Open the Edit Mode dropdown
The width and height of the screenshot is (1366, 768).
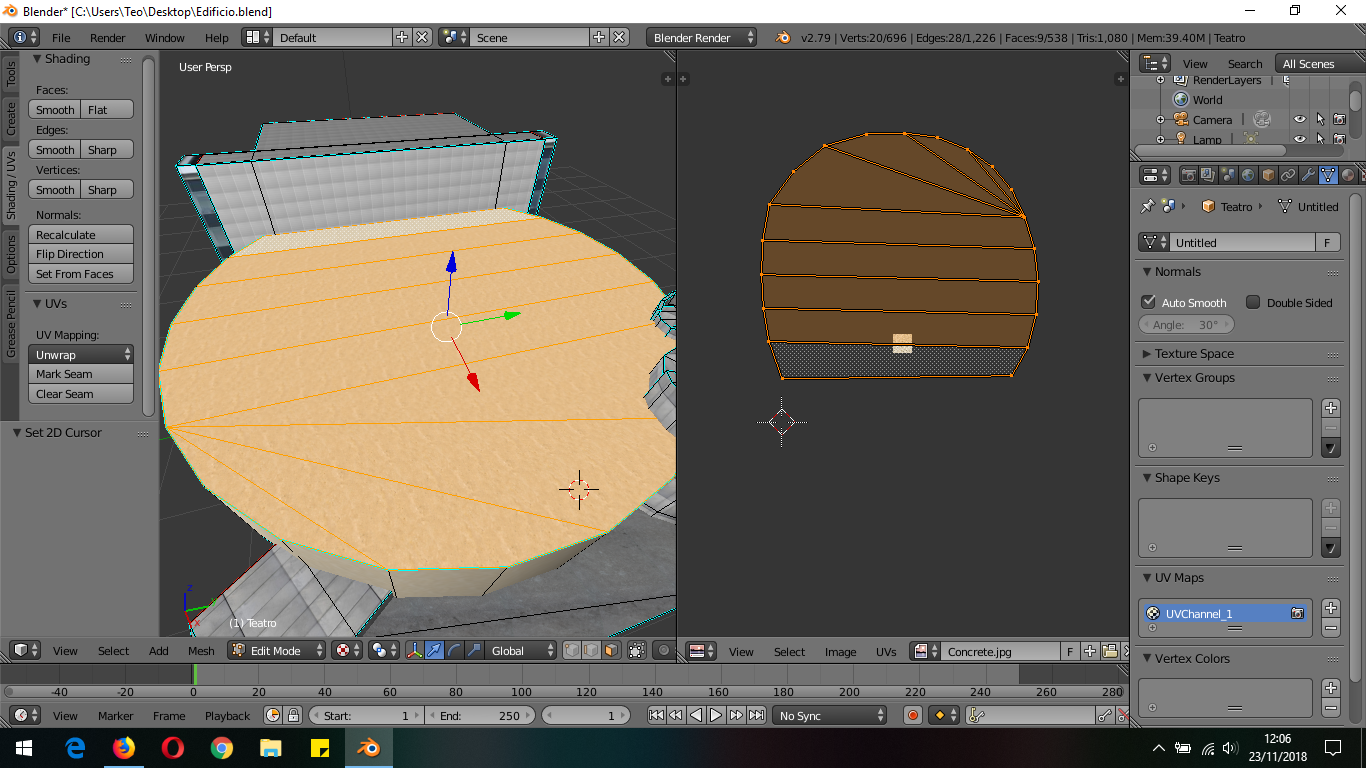click(278, 651)
